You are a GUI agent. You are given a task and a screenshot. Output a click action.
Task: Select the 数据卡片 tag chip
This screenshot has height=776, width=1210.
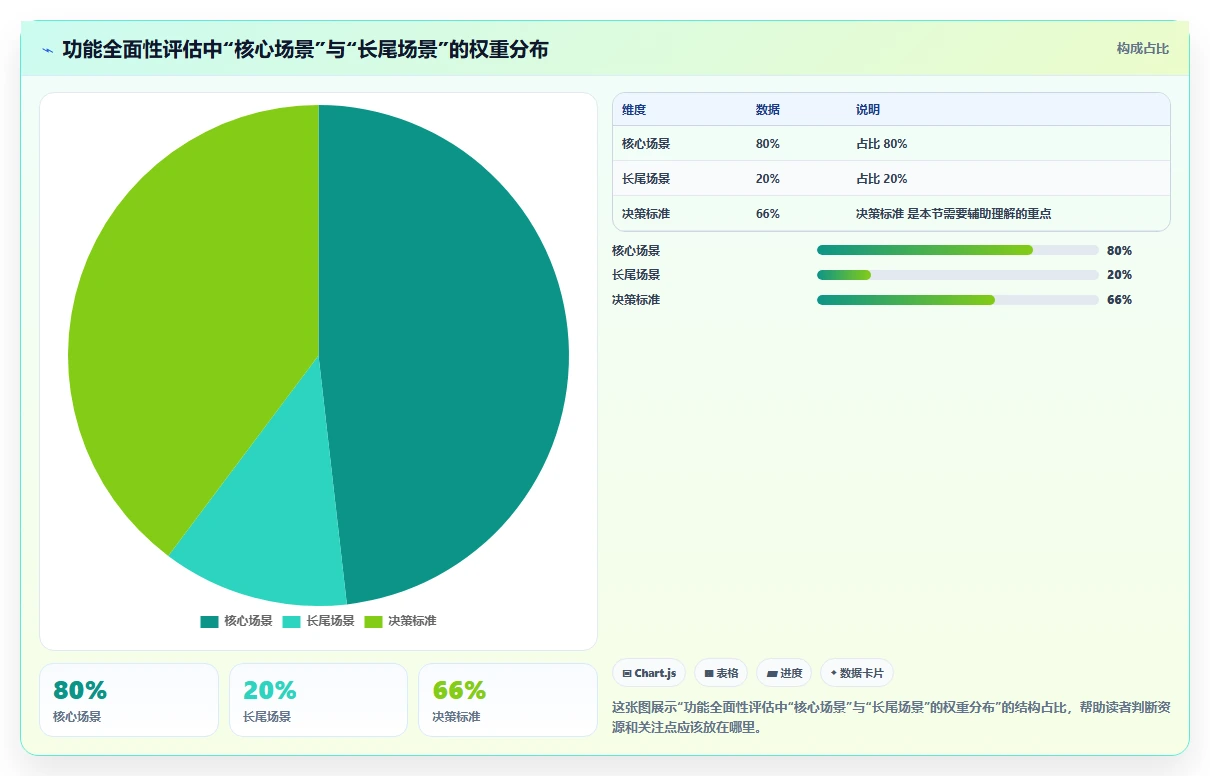click(x=857, y=673)
